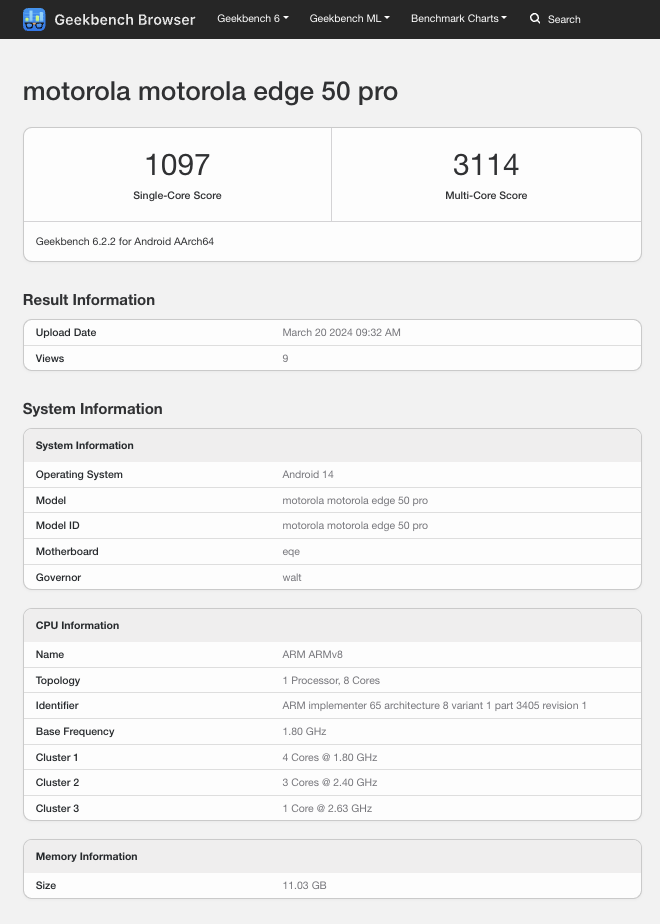Click the Multi-Core Score label
This screenshot has height=924, width=660.
486,196
